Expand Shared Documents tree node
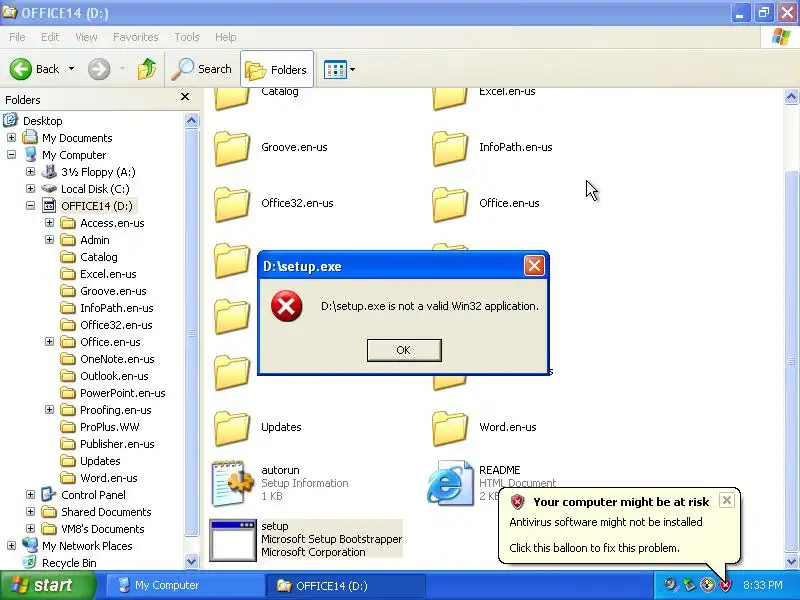The height and width of the screenshot is (600, 800). [x=31, y=512]
